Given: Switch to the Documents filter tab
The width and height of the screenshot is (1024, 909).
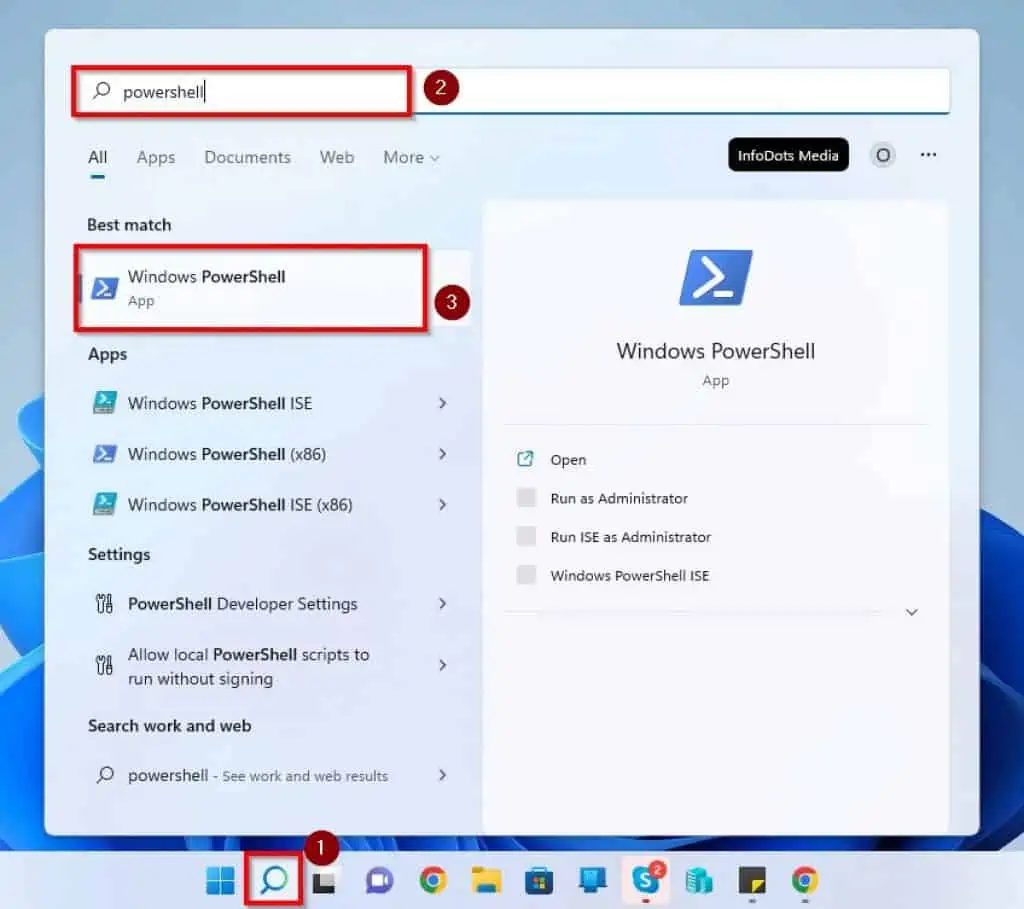Looking at the screenshot, I should tap(247, 157).
